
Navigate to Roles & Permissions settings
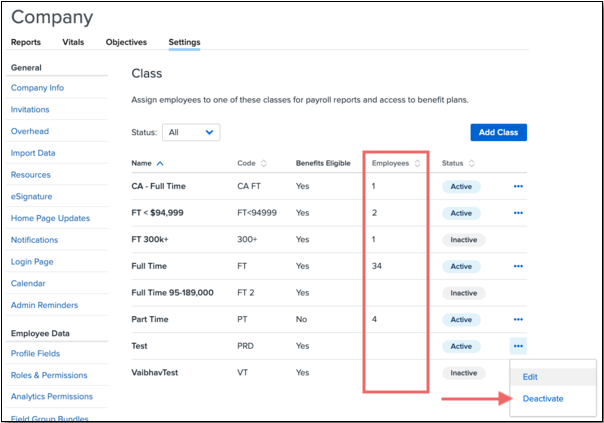49,375
